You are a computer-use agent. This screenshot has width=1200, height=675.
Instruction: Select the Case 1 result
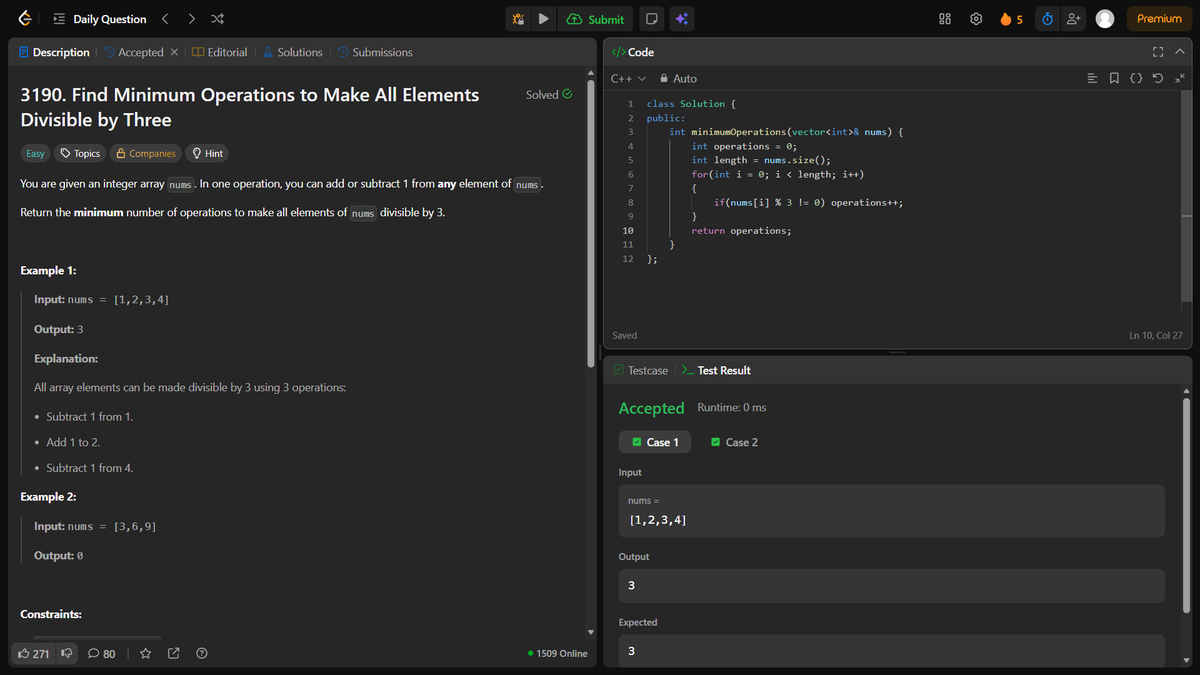653,442
